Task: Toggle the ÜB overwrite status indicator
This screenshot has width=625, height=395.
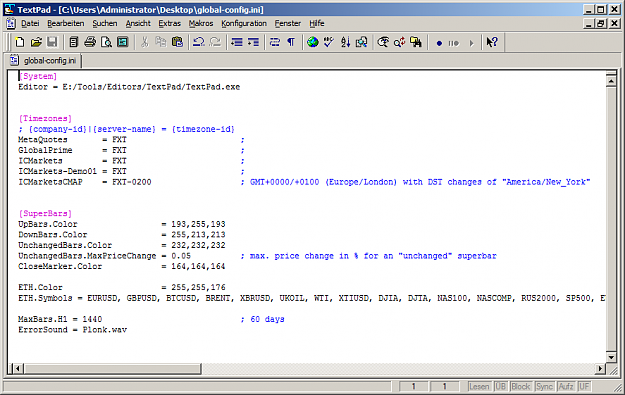Action: (x=500, y=386)
